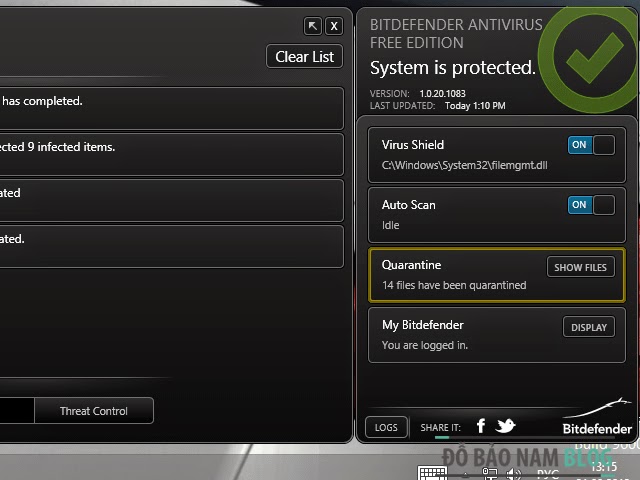Toggle the Auto Scan ON switch
640x480 pixels.
pos(591,205)
